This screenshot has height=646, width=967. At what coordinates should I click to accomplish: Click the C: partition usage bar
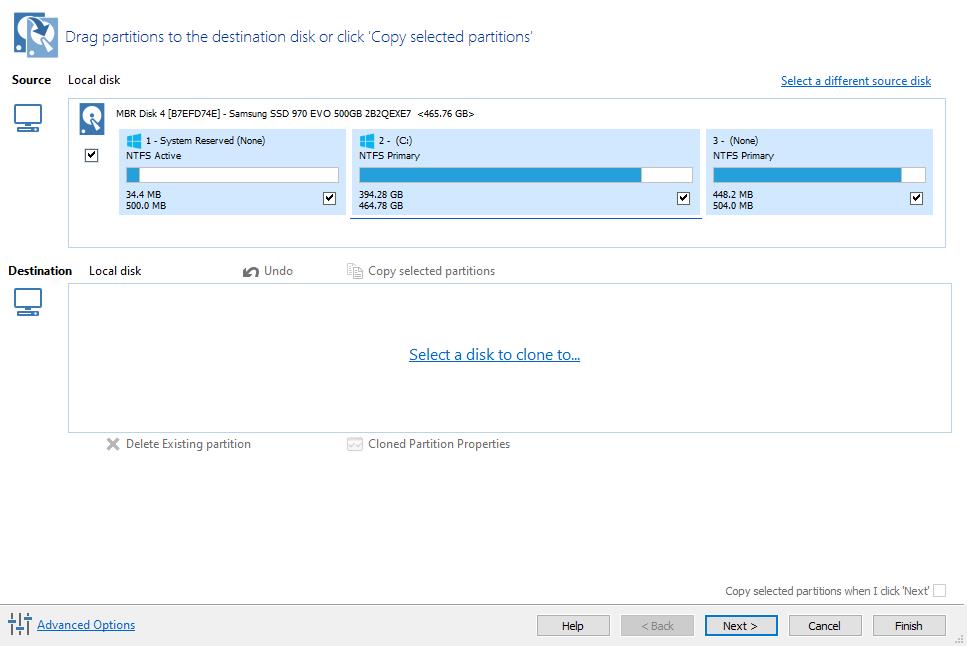[x=525, y=175]
